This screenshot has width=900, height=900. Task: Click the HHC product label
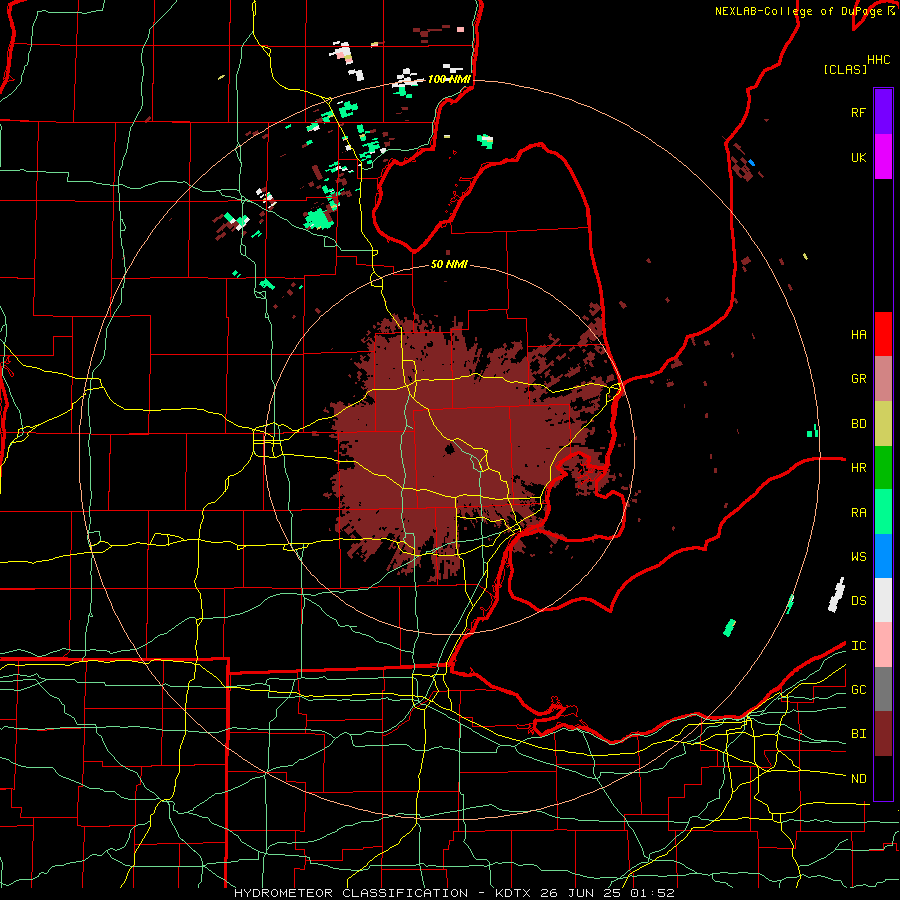point(878,60)
